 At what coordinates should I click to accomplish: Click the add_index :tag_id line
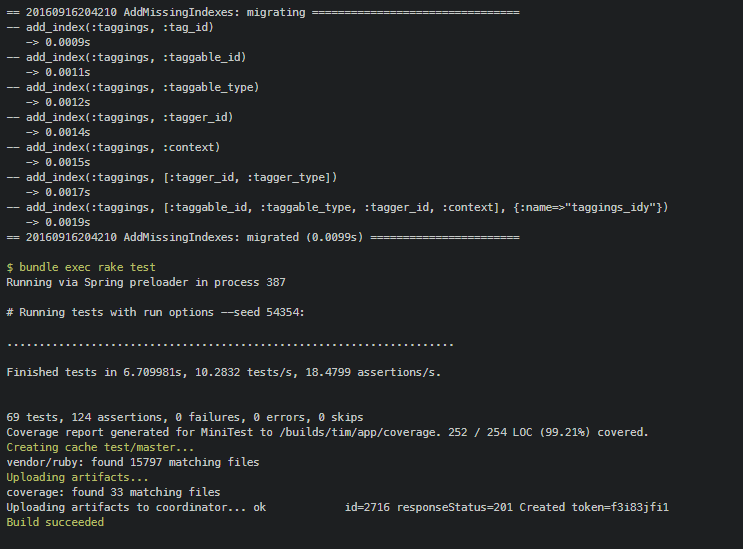pos(110,27)
